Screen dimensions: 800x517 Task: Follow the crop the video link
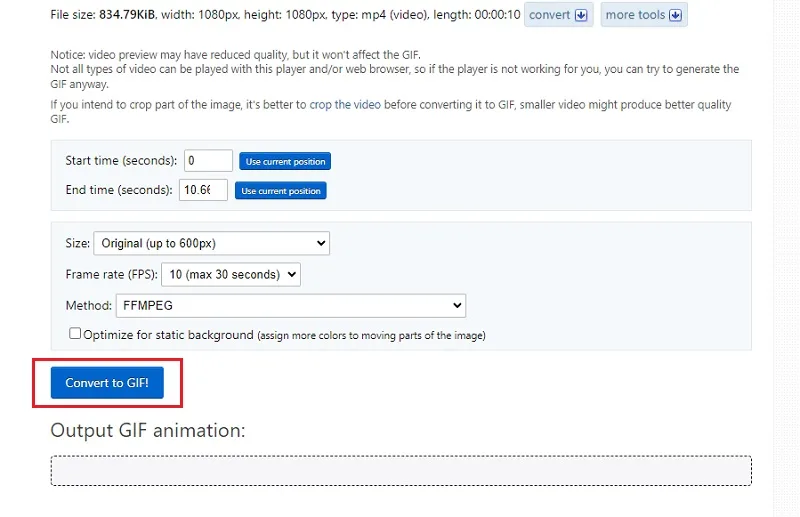coord(345,105)
